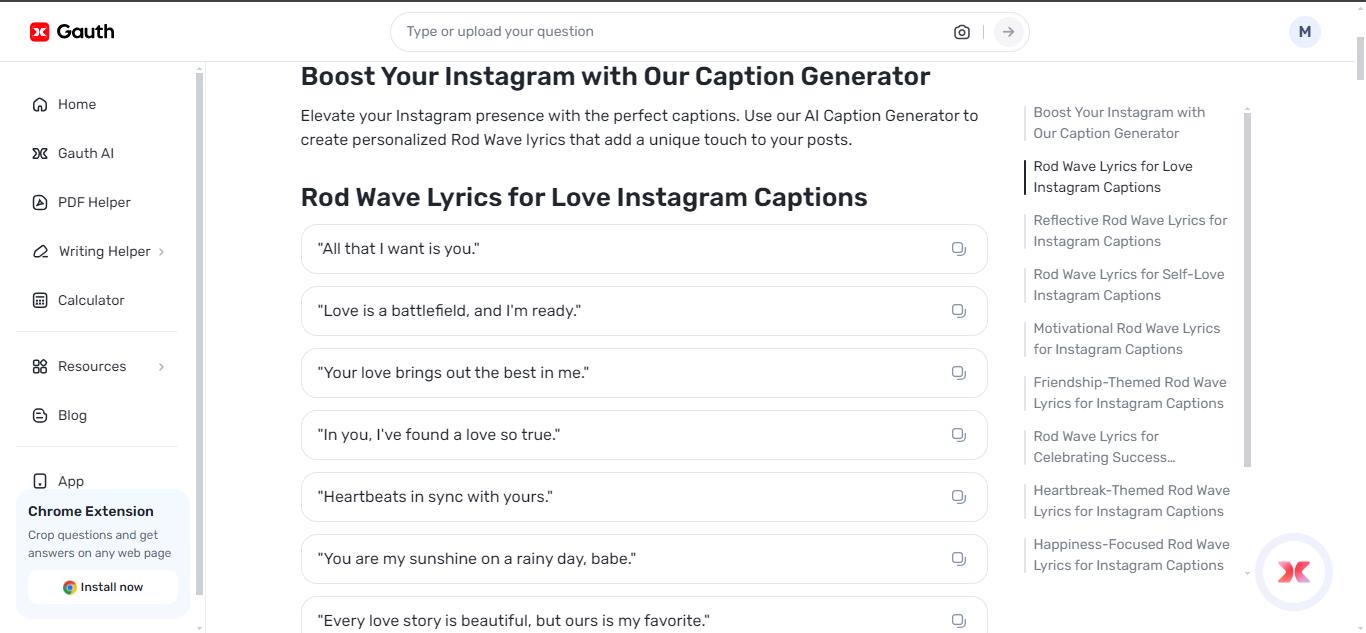Click the table of contents scrollbar
This screenshot has height=633, width=1366.
[x=1246, y=290]
